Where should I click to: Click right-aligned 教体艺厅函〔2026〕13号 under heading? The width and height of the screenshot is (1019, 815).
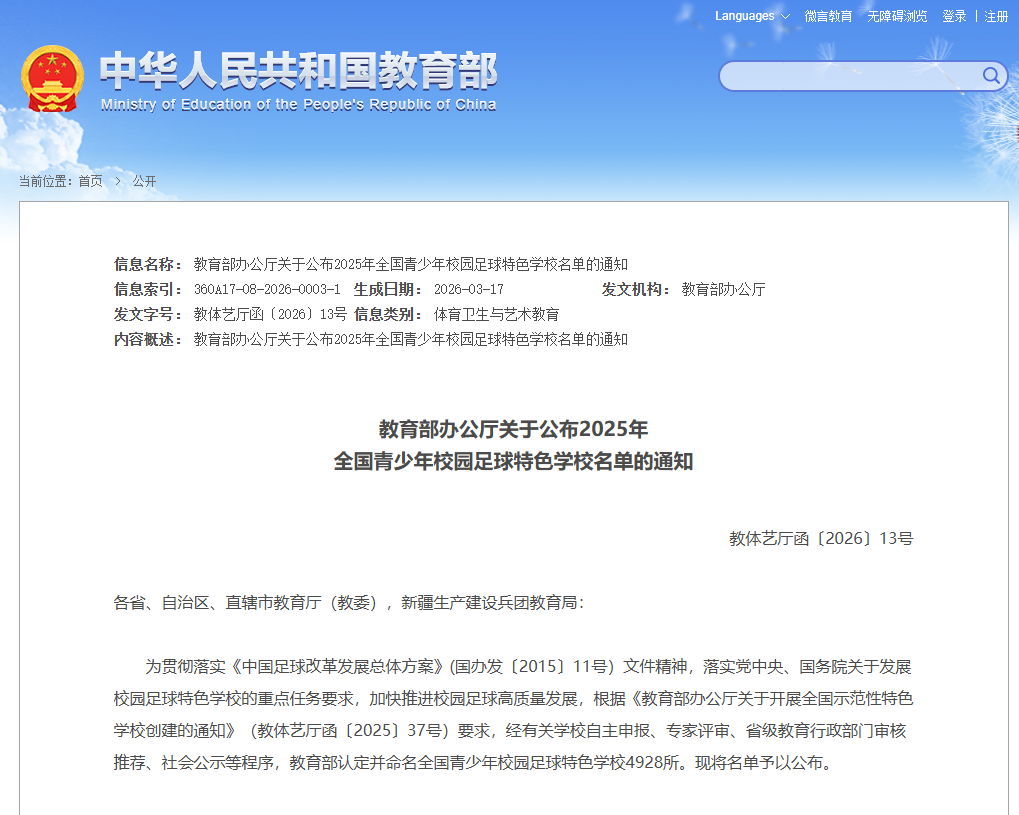(821, 539)
